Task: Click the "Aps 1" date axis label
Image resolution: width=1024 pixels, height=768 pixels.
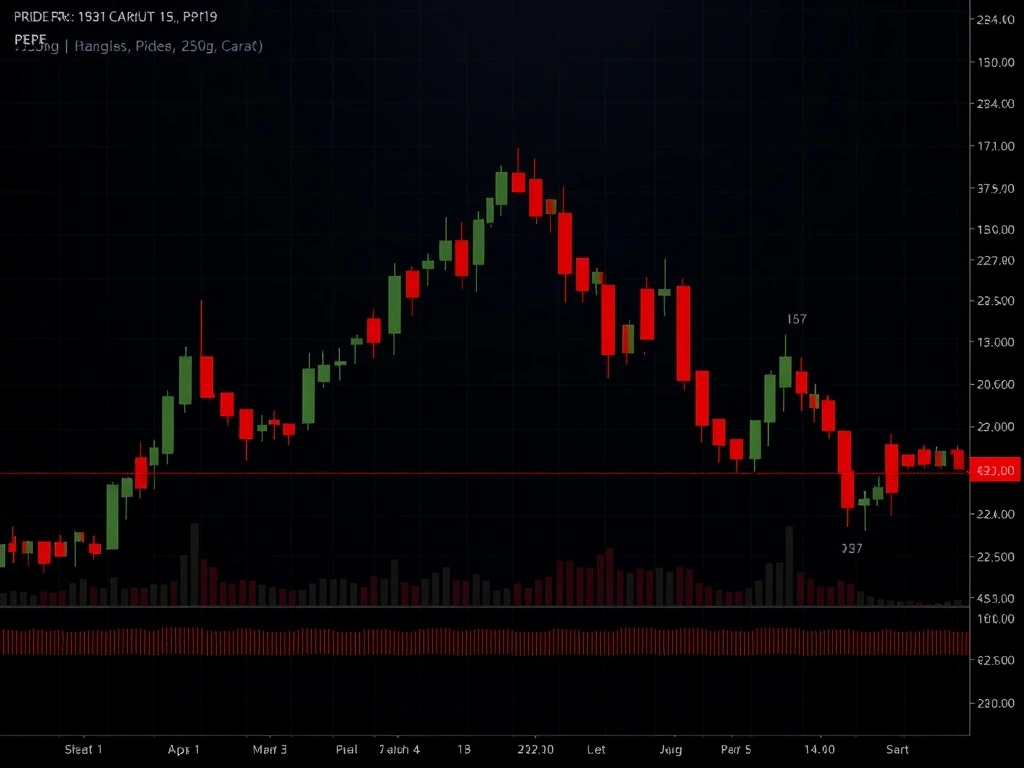Action: (x=184, y=749)
